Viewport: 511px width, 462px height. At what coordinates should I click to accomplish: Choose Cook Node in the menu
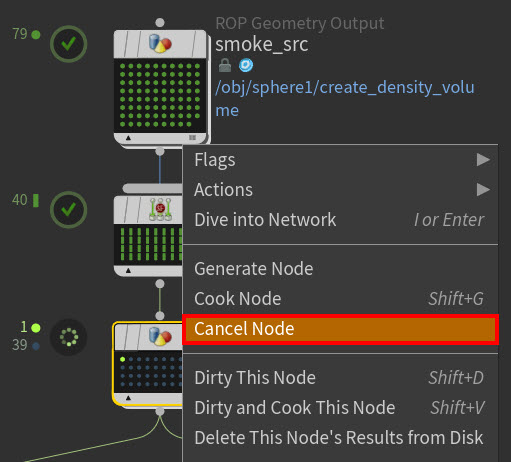coord(340,299)
